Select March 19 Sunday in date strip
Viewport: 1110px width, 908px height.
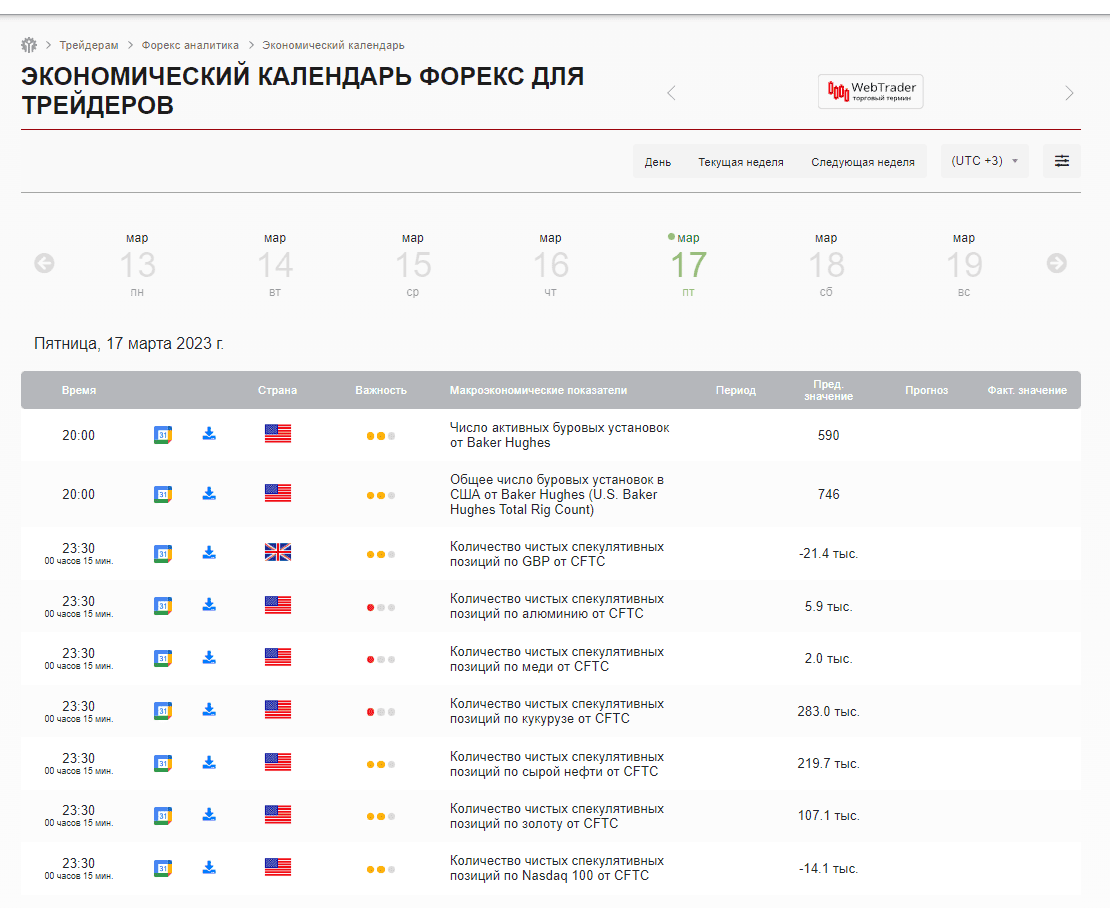[964, 265]
